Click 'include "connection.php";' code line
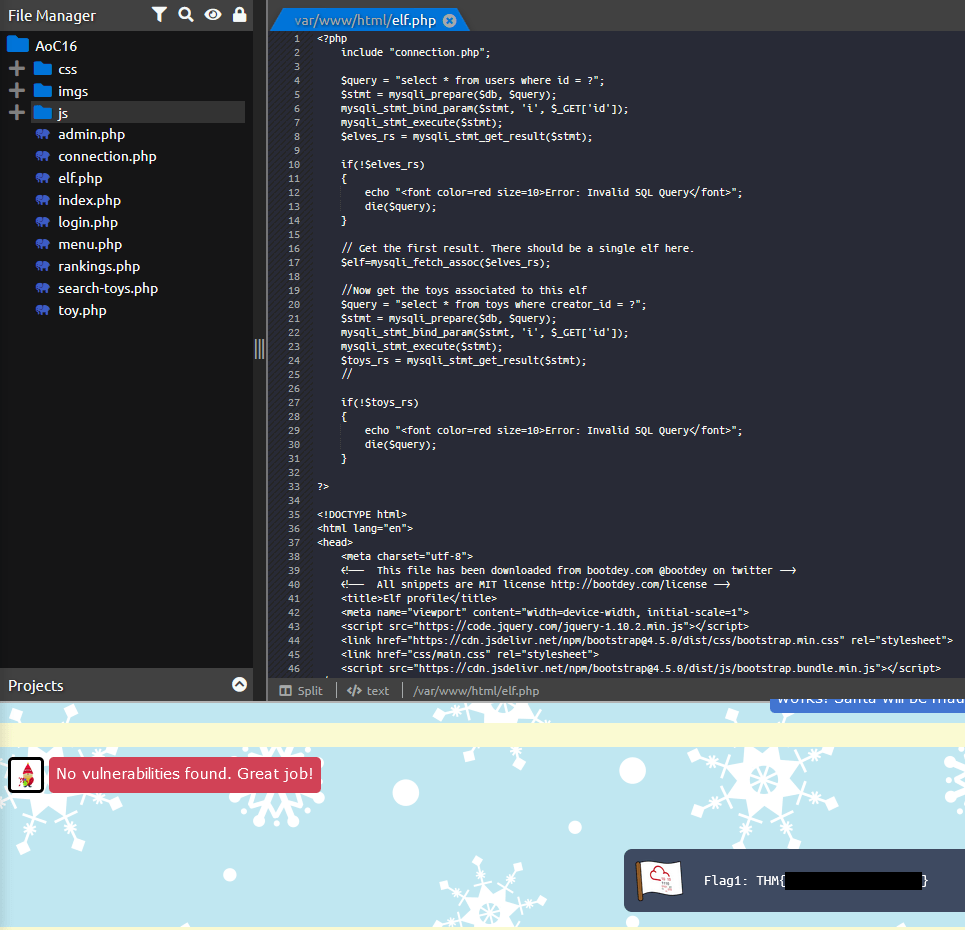This screenshot has height=930, width=965. coord(415,52)
